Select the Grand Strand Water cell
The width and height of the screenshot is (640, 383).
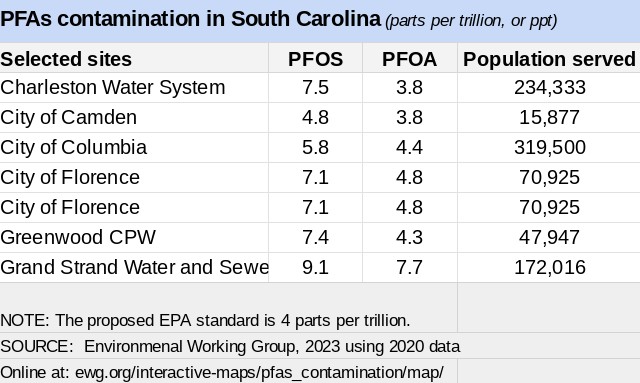click(134, 267)
